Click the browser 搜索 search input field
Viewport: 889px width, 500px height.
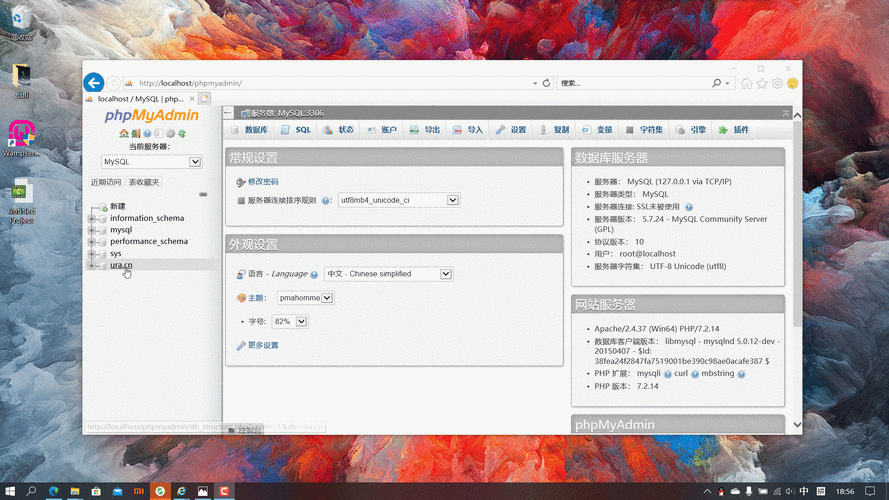(633, 83)
